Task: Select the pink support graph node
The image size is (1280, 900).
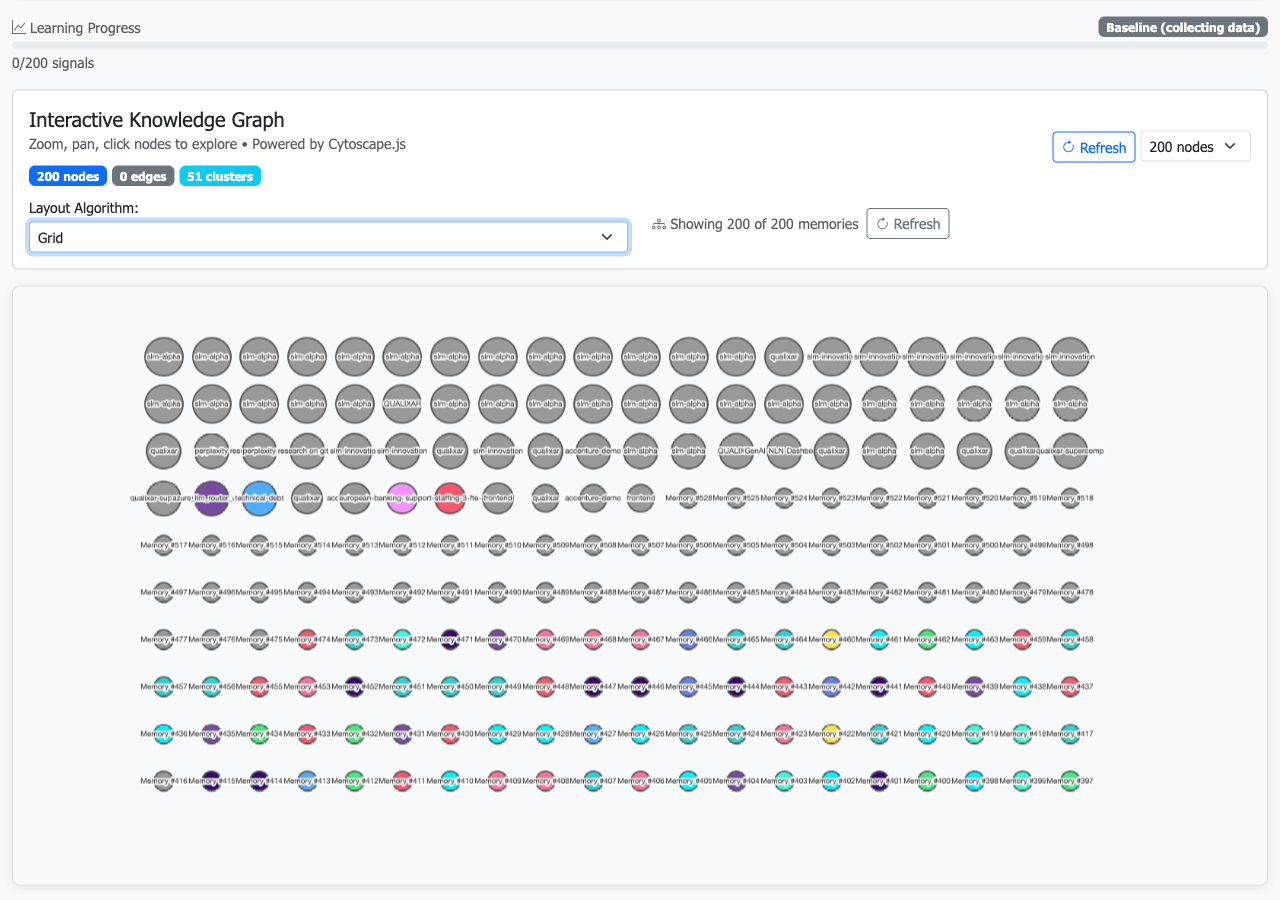Action: click(402, 498)
